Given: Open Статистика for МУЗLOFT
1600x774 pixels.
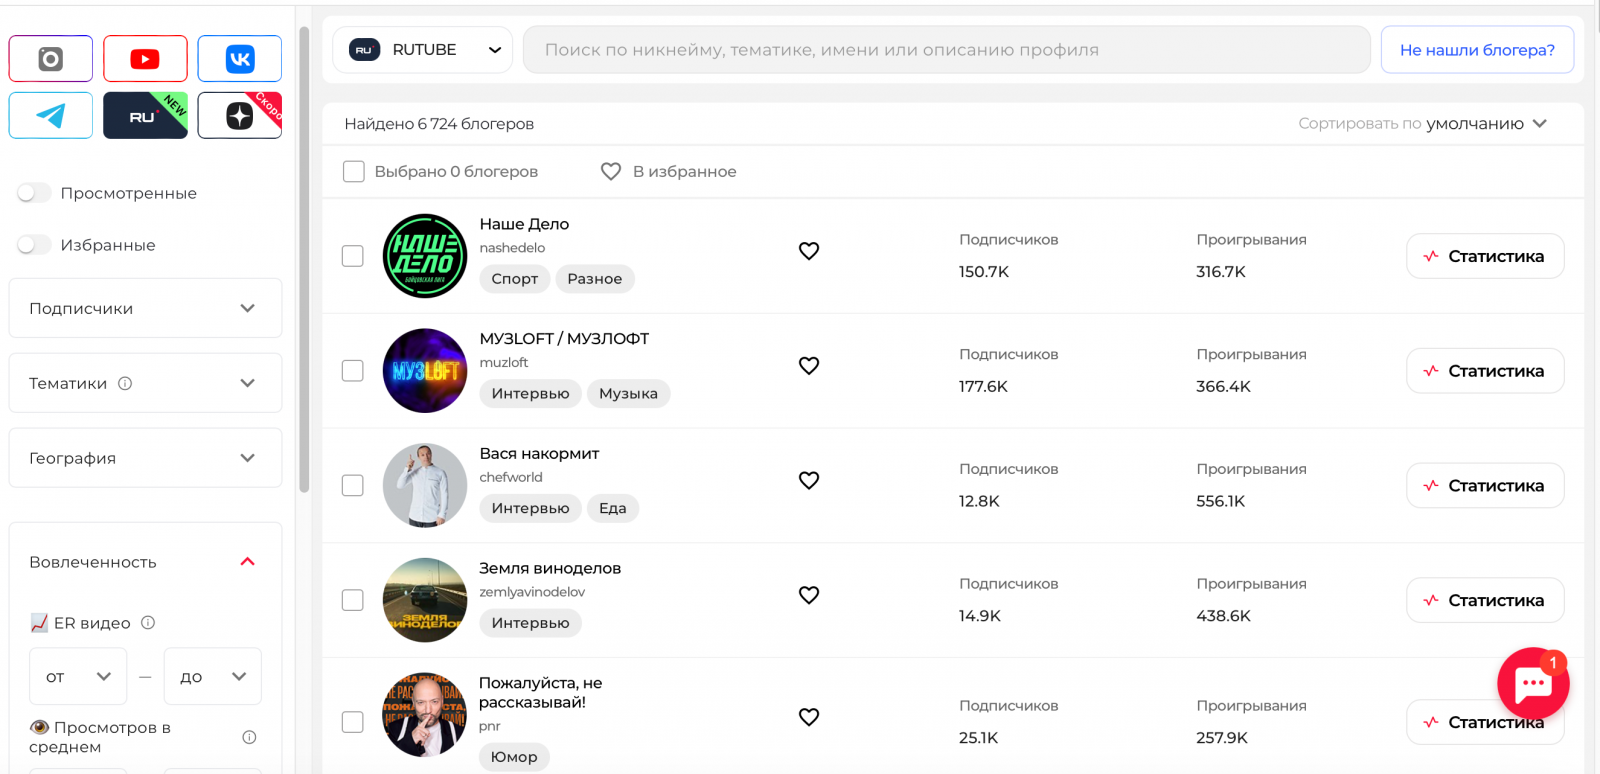Looking at the screenshot, I should [1485, 371].
